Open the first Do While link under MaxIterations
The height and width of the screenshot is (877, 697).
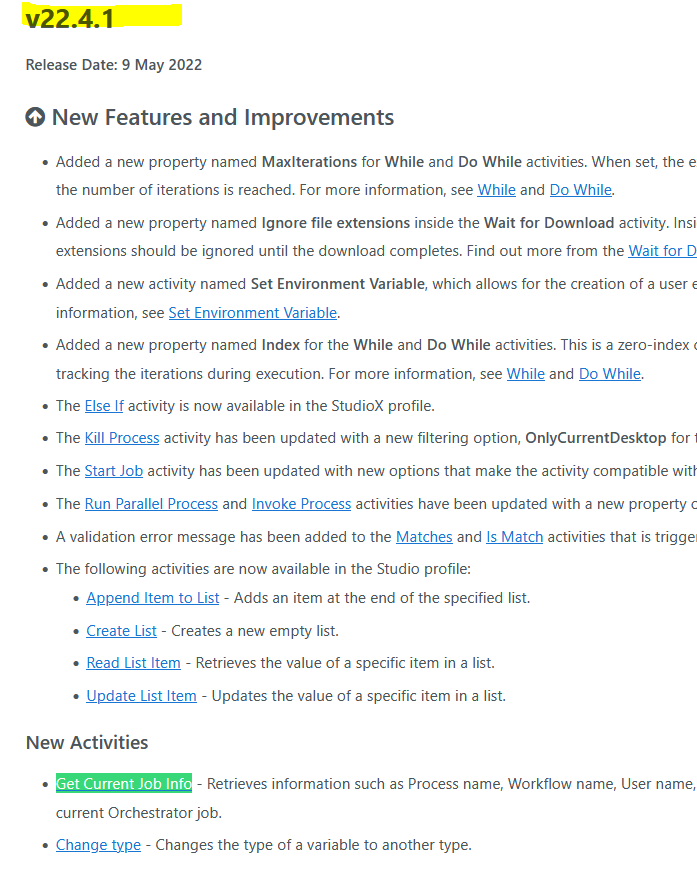tap(581, 190)
